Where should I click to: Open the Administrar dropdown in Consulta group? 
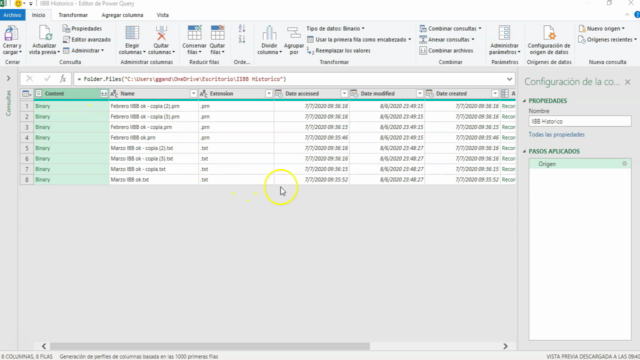point(84,51)
